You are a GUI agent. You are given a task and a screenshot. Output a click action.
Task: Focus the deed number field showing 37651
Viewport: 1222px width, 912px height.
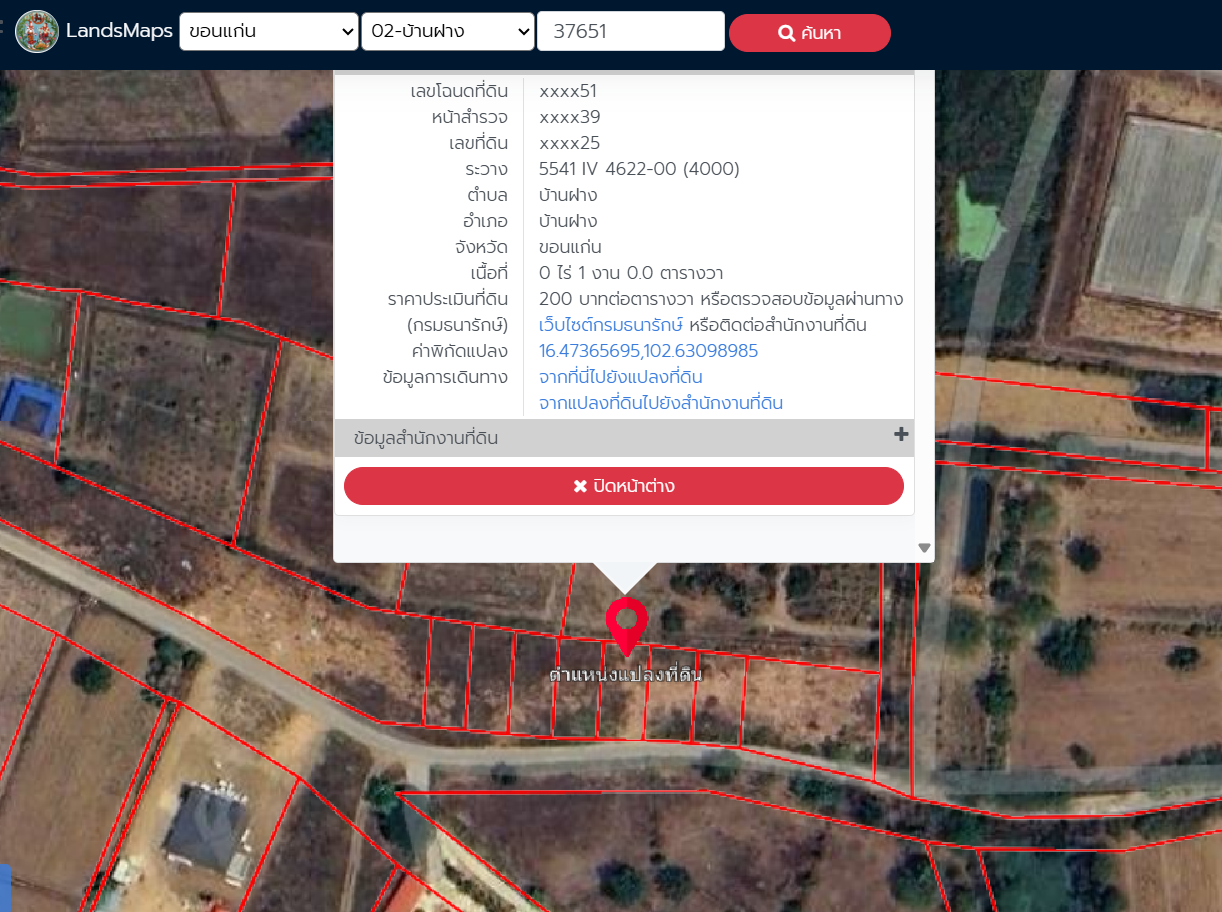pyautogui.click(x=630, y=32)
